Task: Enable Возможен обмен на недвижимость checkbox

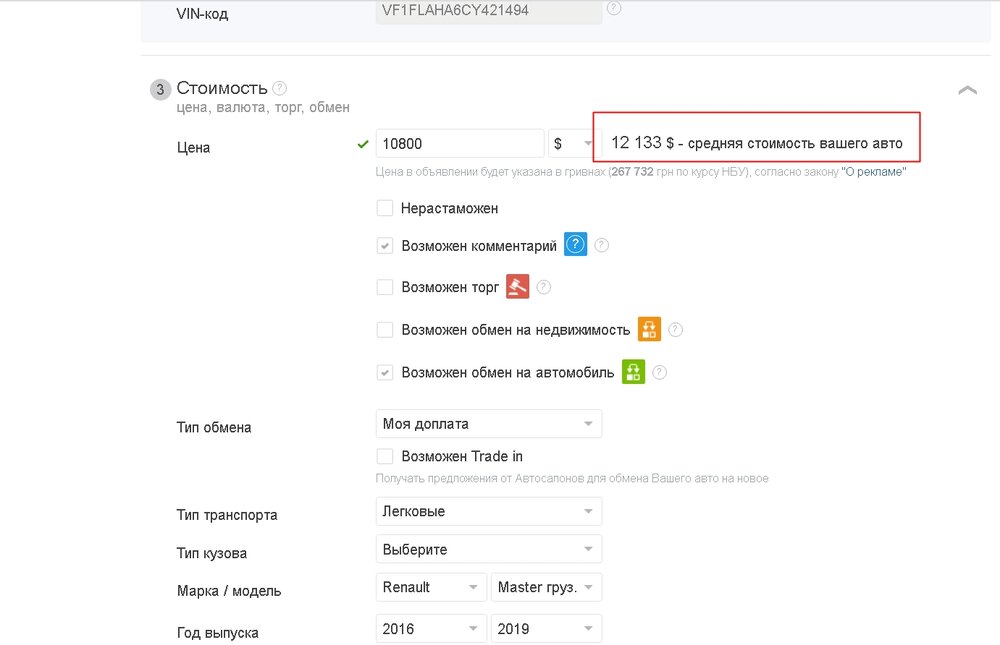Action: click(385, 330)
